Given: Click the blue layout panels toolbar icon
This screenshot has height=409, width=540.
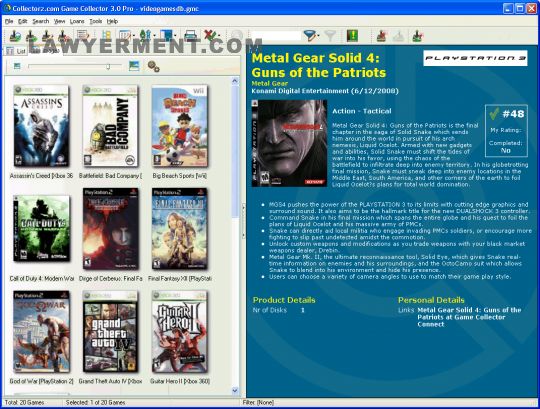Looking at the screenshot, I should [x=166, y=35].
